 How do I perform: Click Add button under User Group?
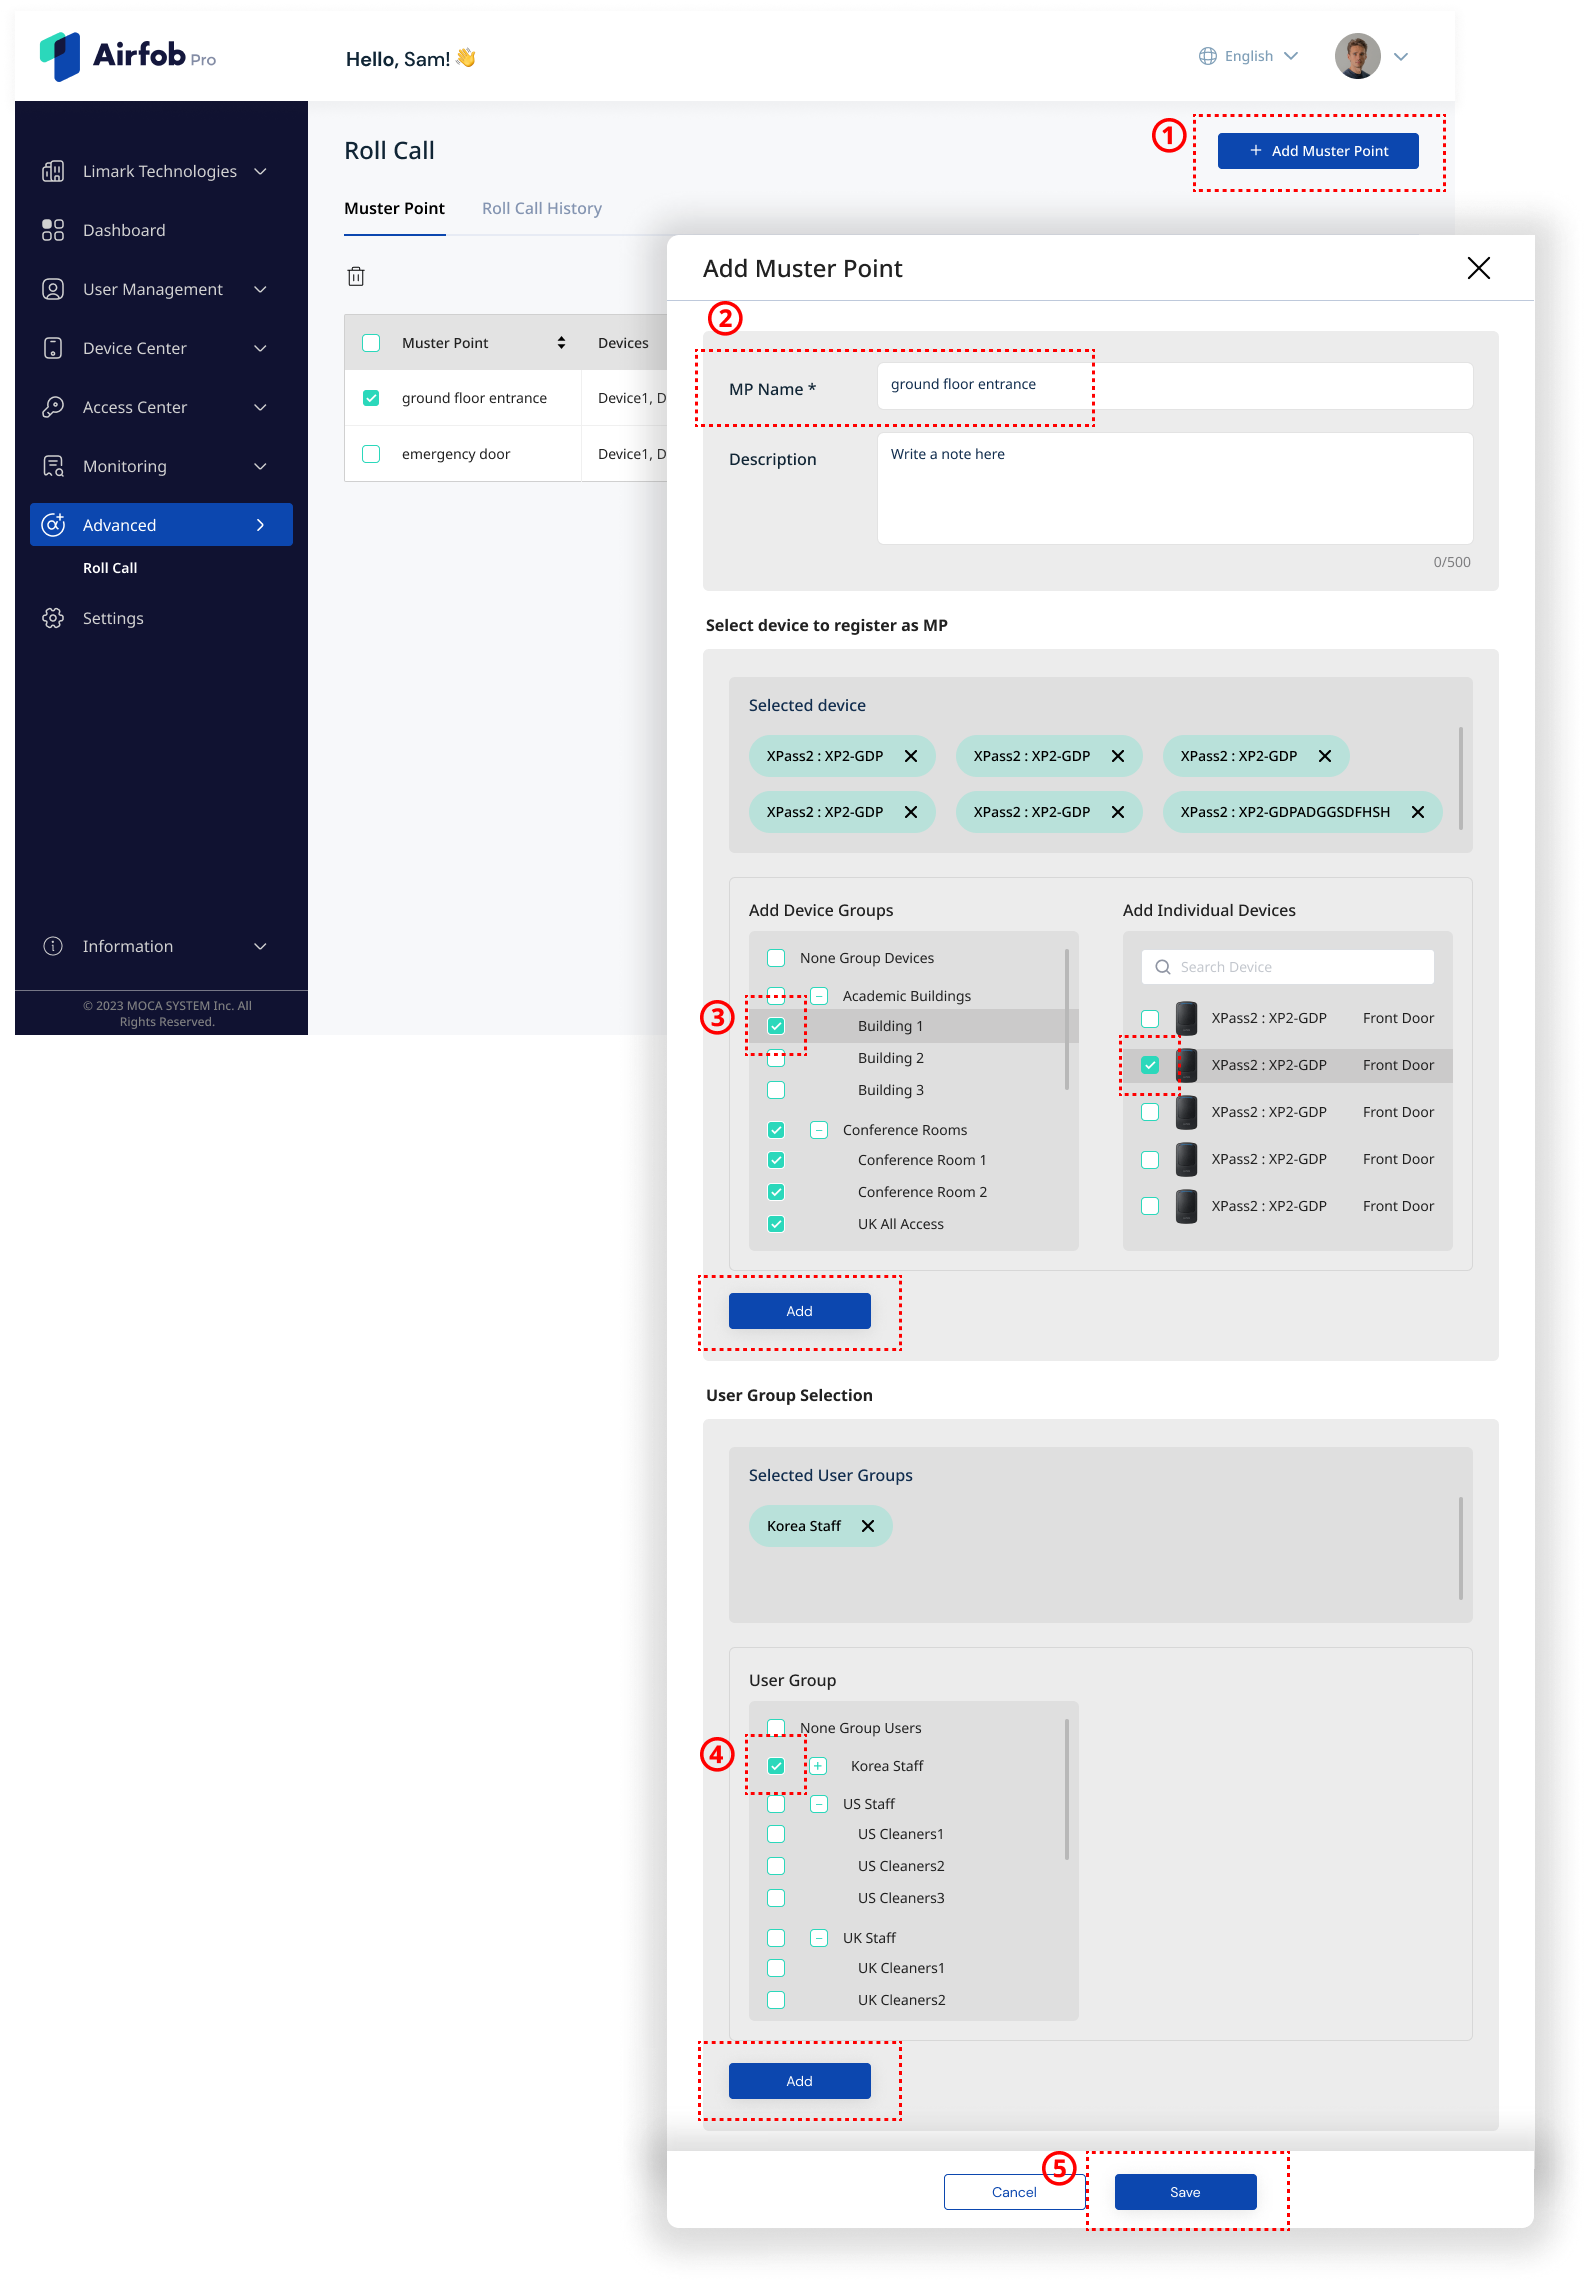799,2081
